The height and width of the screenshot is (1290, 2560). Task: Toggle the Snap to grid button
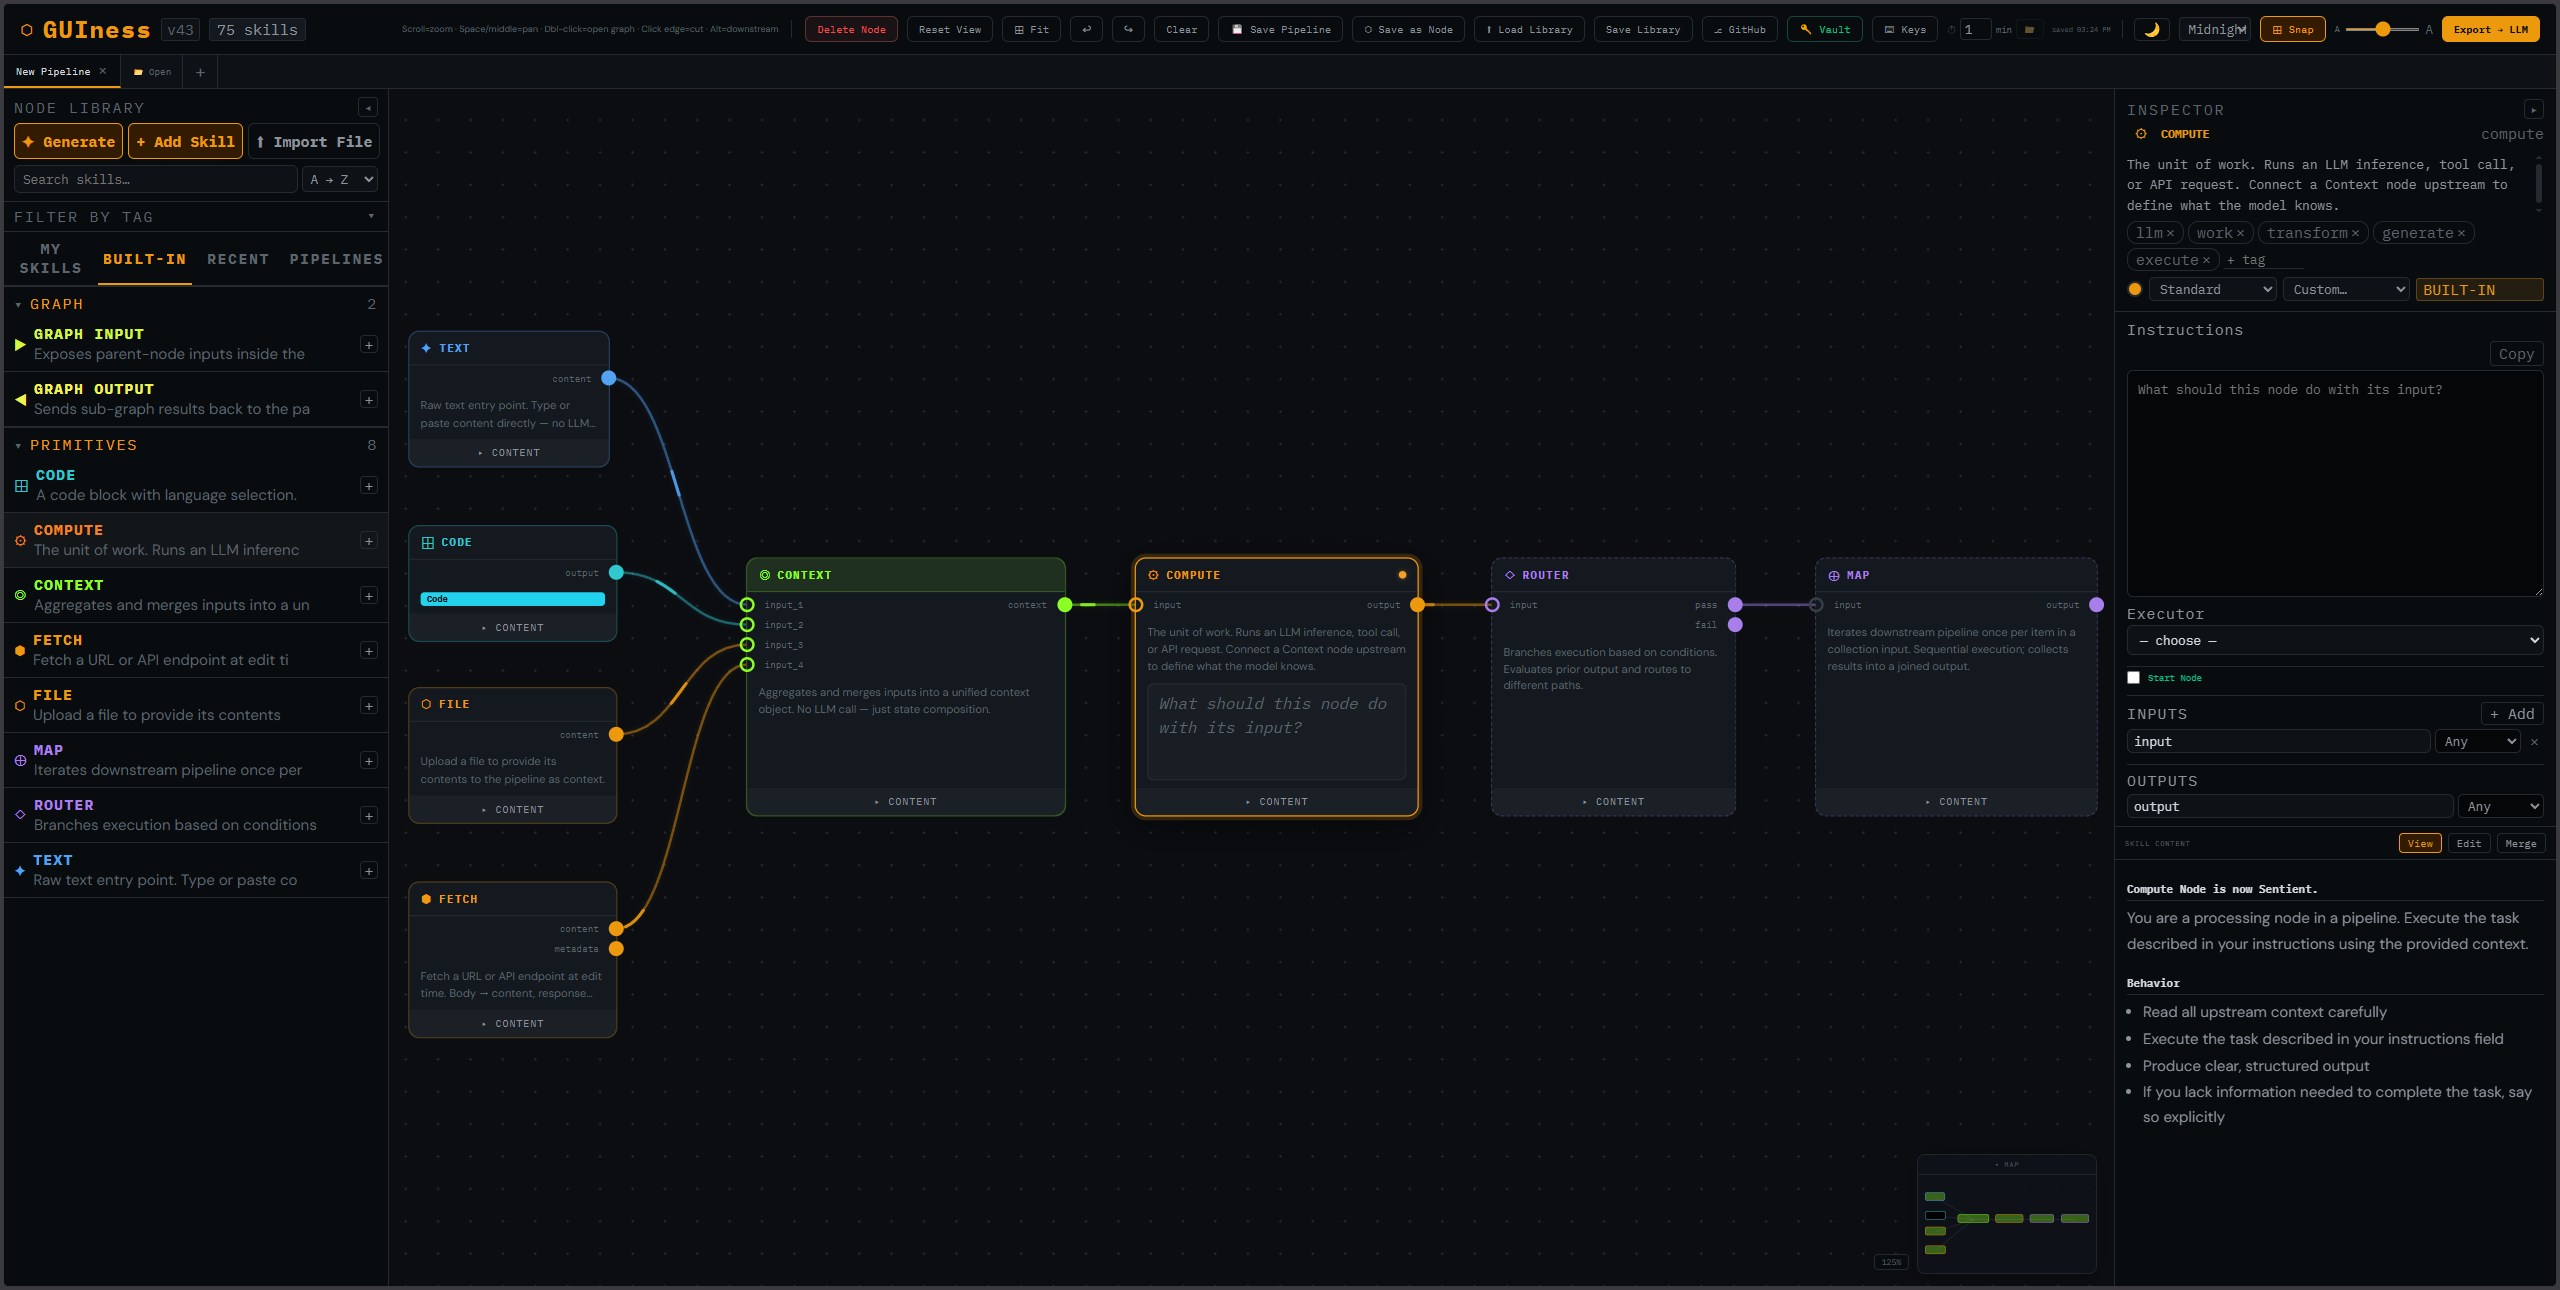2292,29
